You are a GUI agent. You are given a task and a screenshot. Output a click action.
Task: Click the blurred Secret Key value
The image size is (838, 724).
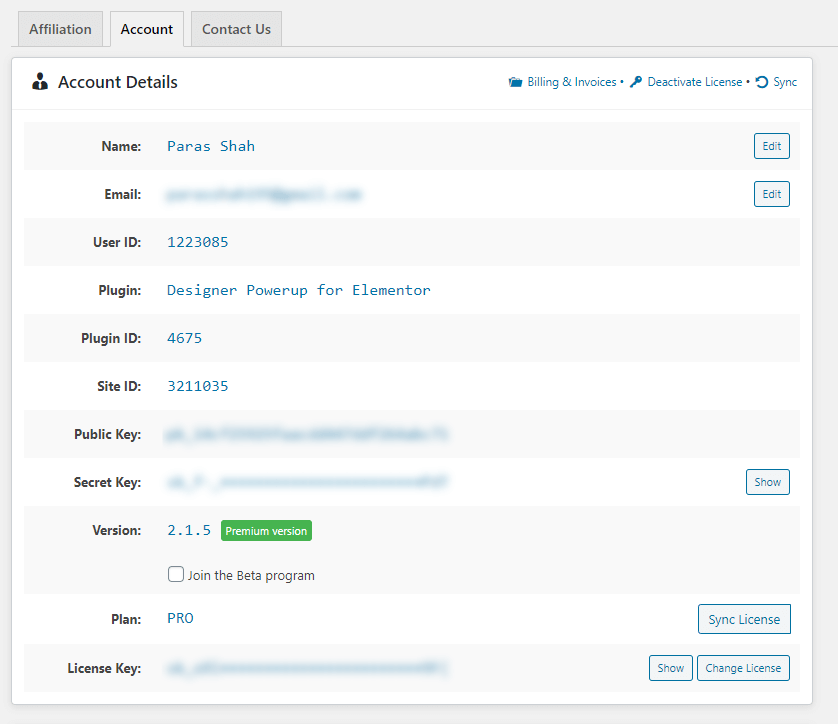tap(307, 482)
